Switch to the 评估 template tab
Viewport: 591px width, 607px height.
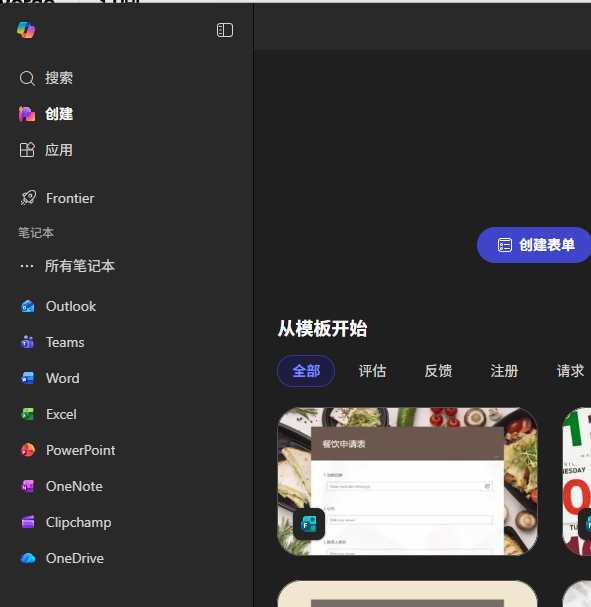point(372,371)
